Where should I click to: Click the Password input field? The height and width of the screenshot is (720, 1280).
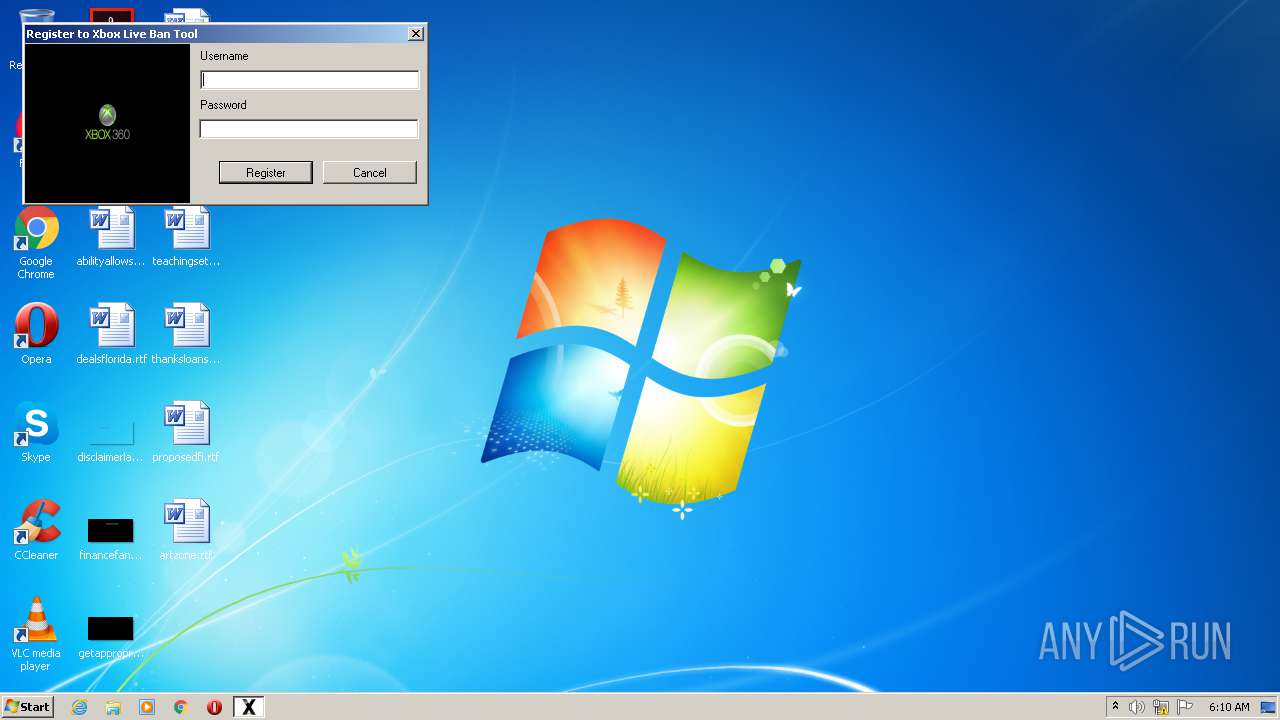click(309, 129)
